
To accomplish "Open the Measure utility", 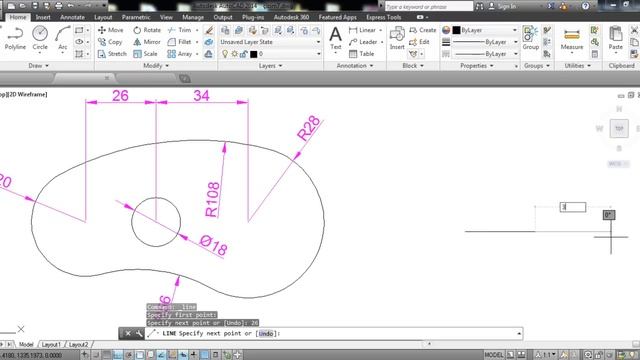I will [571, 39].
